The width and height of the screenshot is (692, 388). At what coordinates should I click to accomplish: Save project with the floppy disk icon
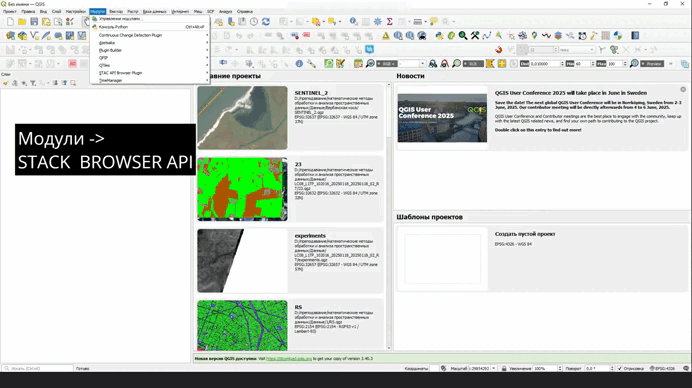click(34, 22)
